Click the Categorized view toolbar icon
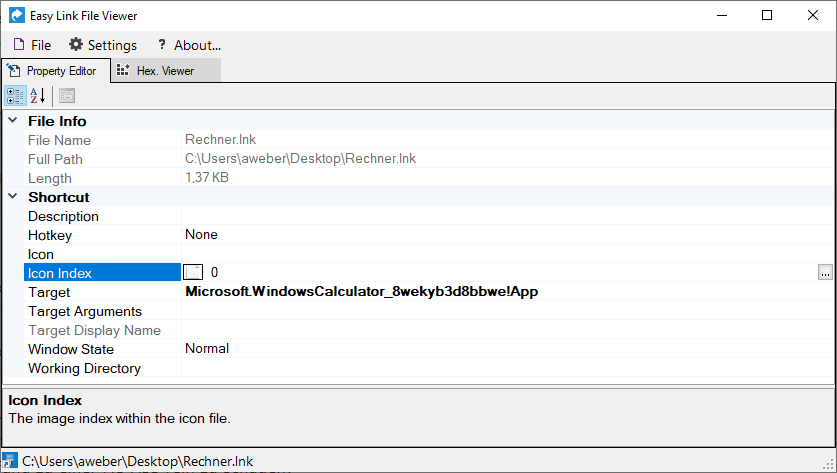 click(15, 96)
